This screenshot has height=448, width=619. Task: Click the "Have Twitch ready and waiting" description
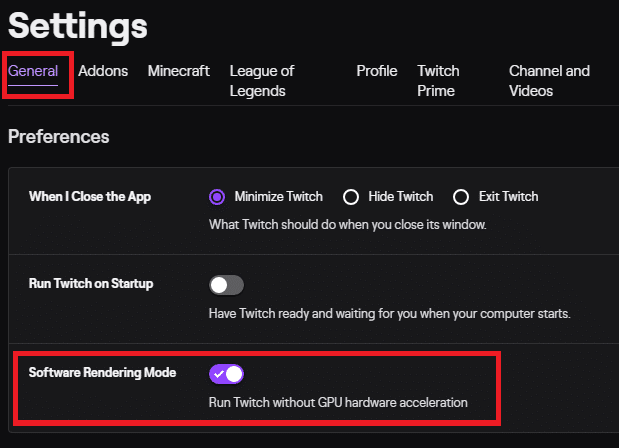389,313
